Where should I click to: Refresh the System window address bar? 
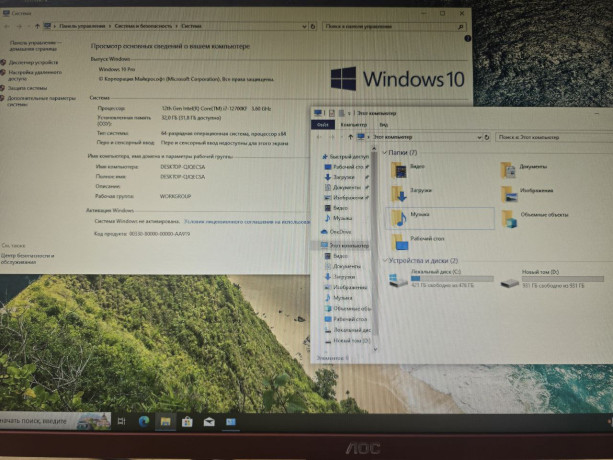pos(313,26)
